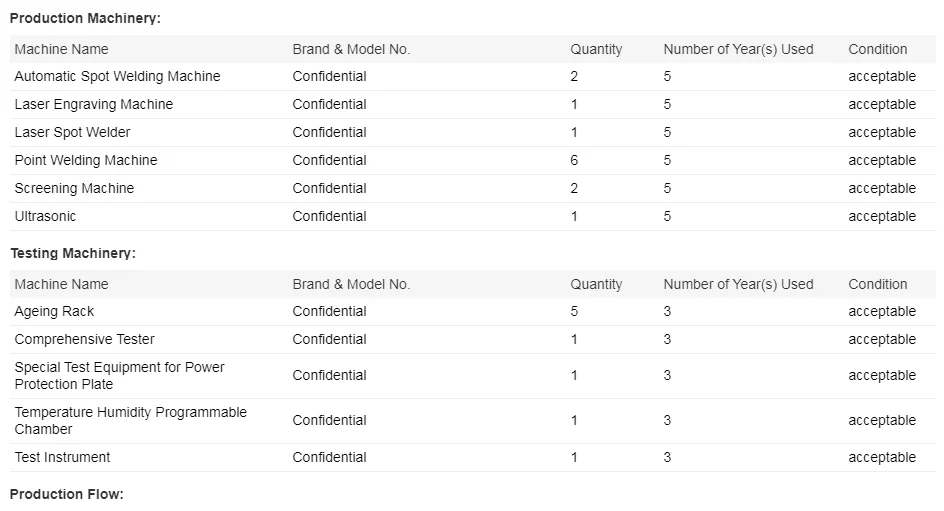Image resolution: width=944 pixels, height=511 pixels.
Task: Click the quantity value for Point Welding Machine
Action: coord(574,161)
